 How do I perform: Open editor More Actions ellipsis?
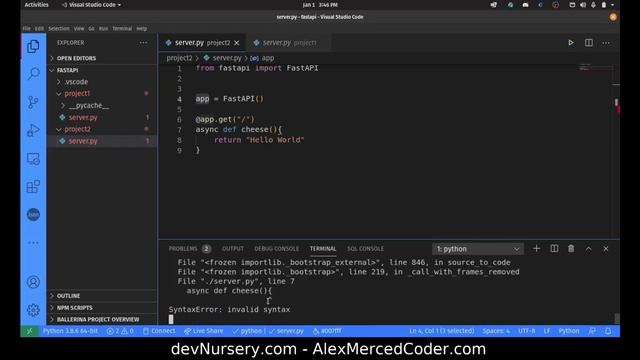coord(606,42)
